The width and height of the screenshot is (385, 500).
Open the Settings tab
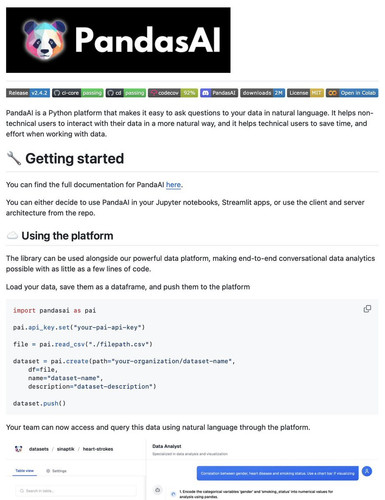click(x=56, y=471)
